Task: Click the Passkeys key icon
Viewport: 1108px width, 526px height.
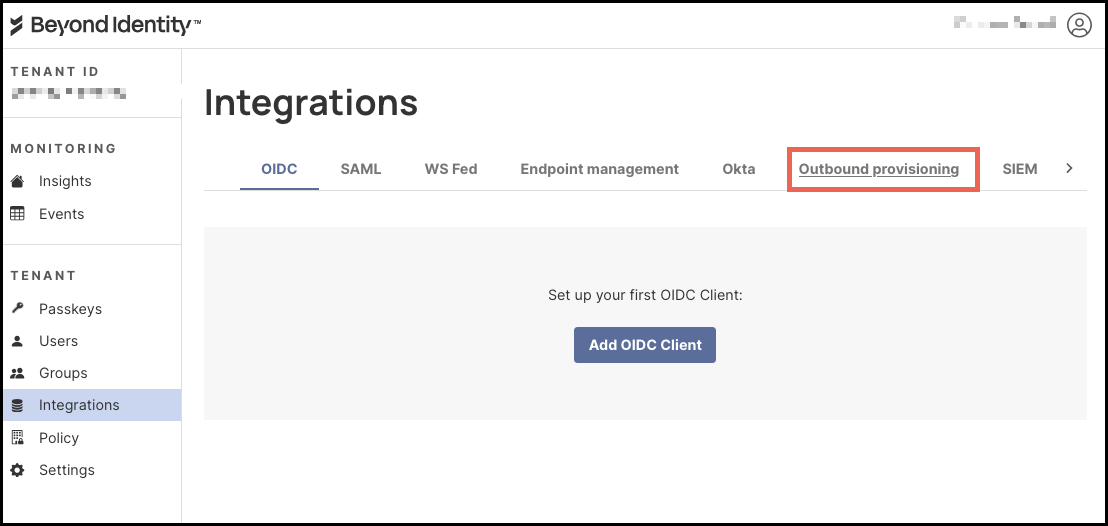Action: (17, 309)
